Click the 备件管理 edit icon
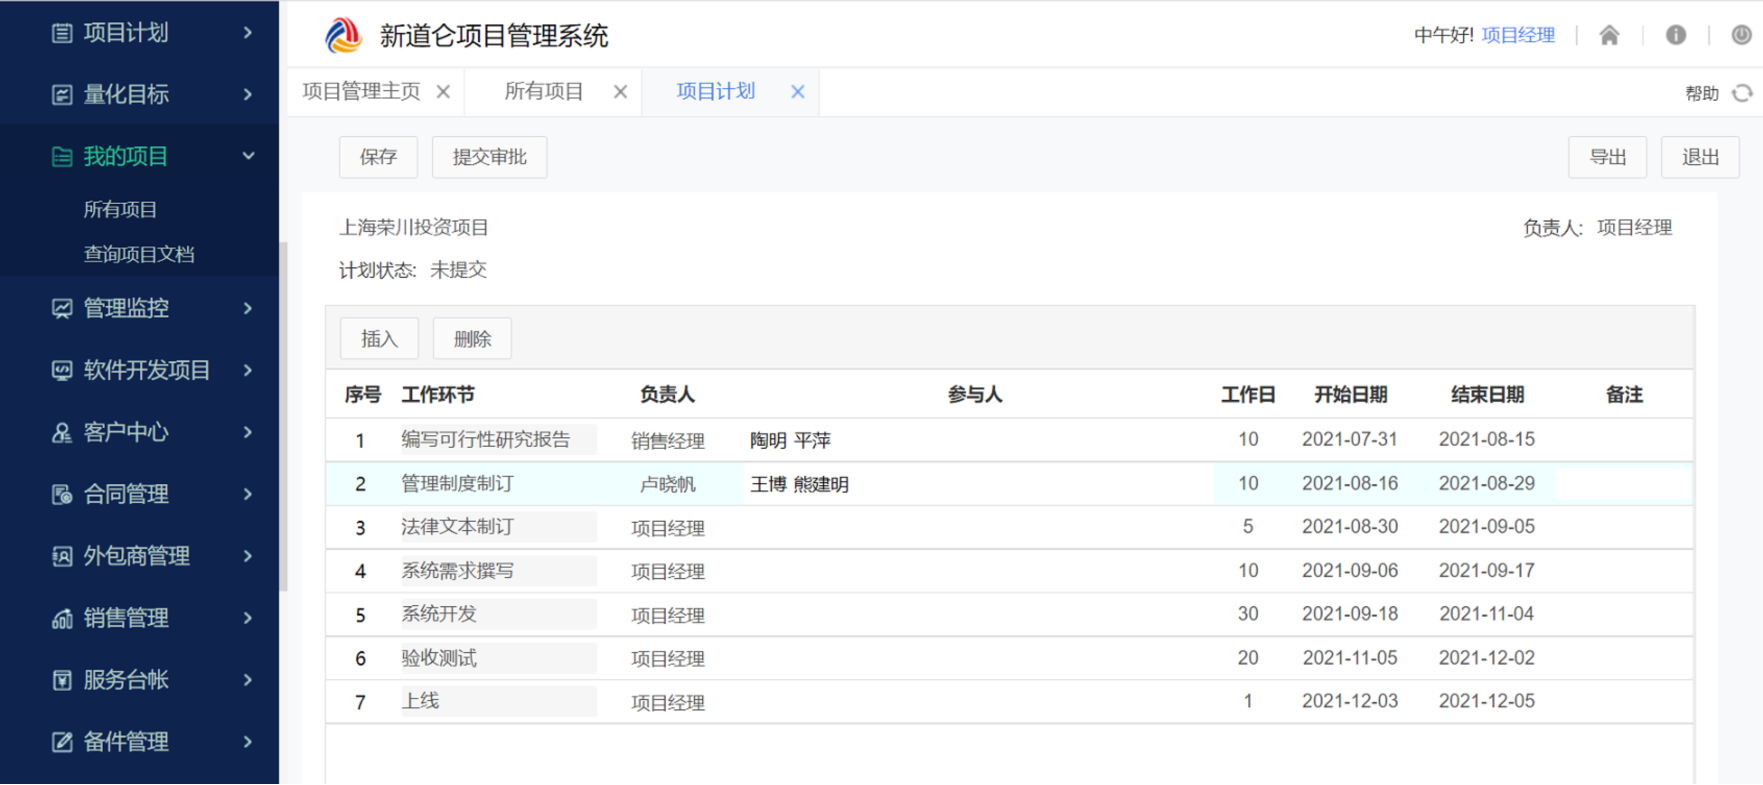Viewport: 1763px width, 785px height. click(62, 742)
